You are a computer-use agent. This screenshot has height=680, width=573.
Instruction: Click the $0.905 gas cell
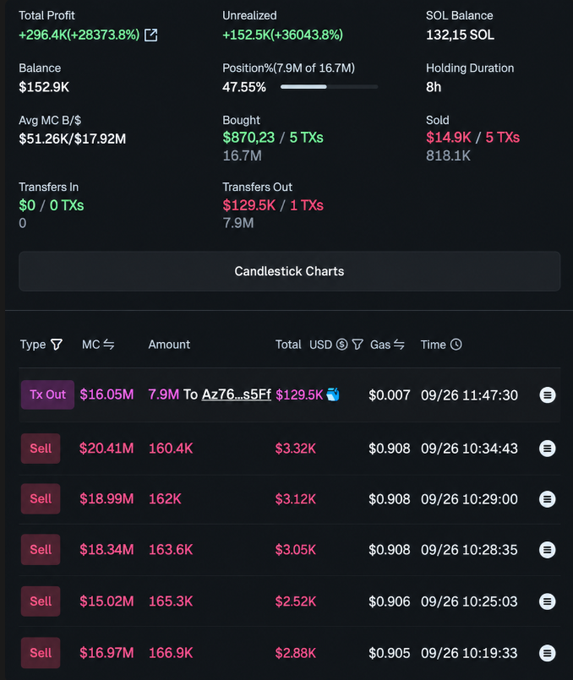(390, 653)
